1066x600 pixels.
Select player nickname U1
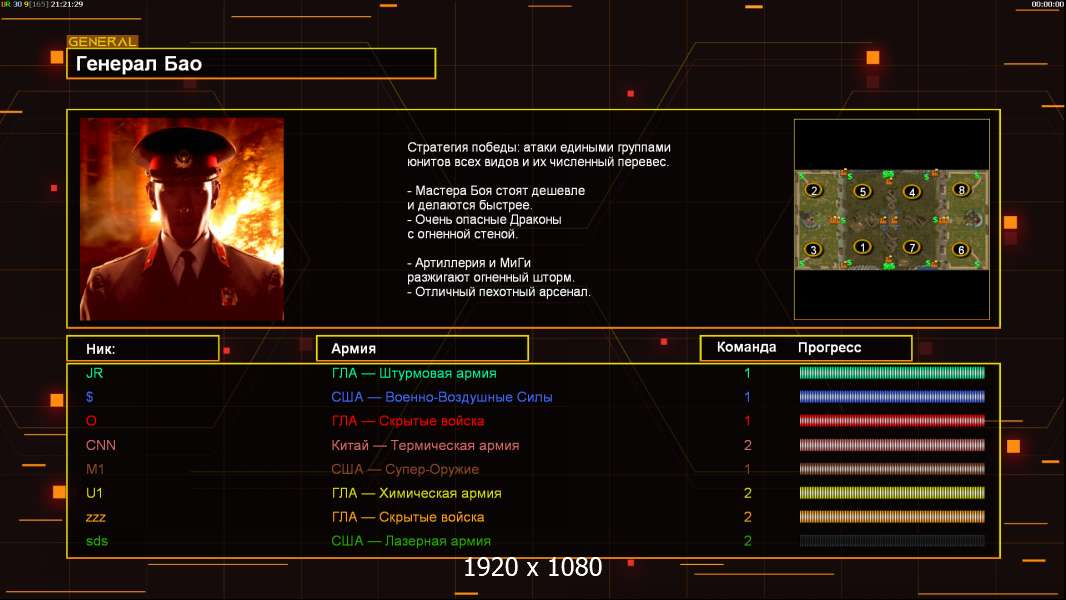(x=94, y=493)
